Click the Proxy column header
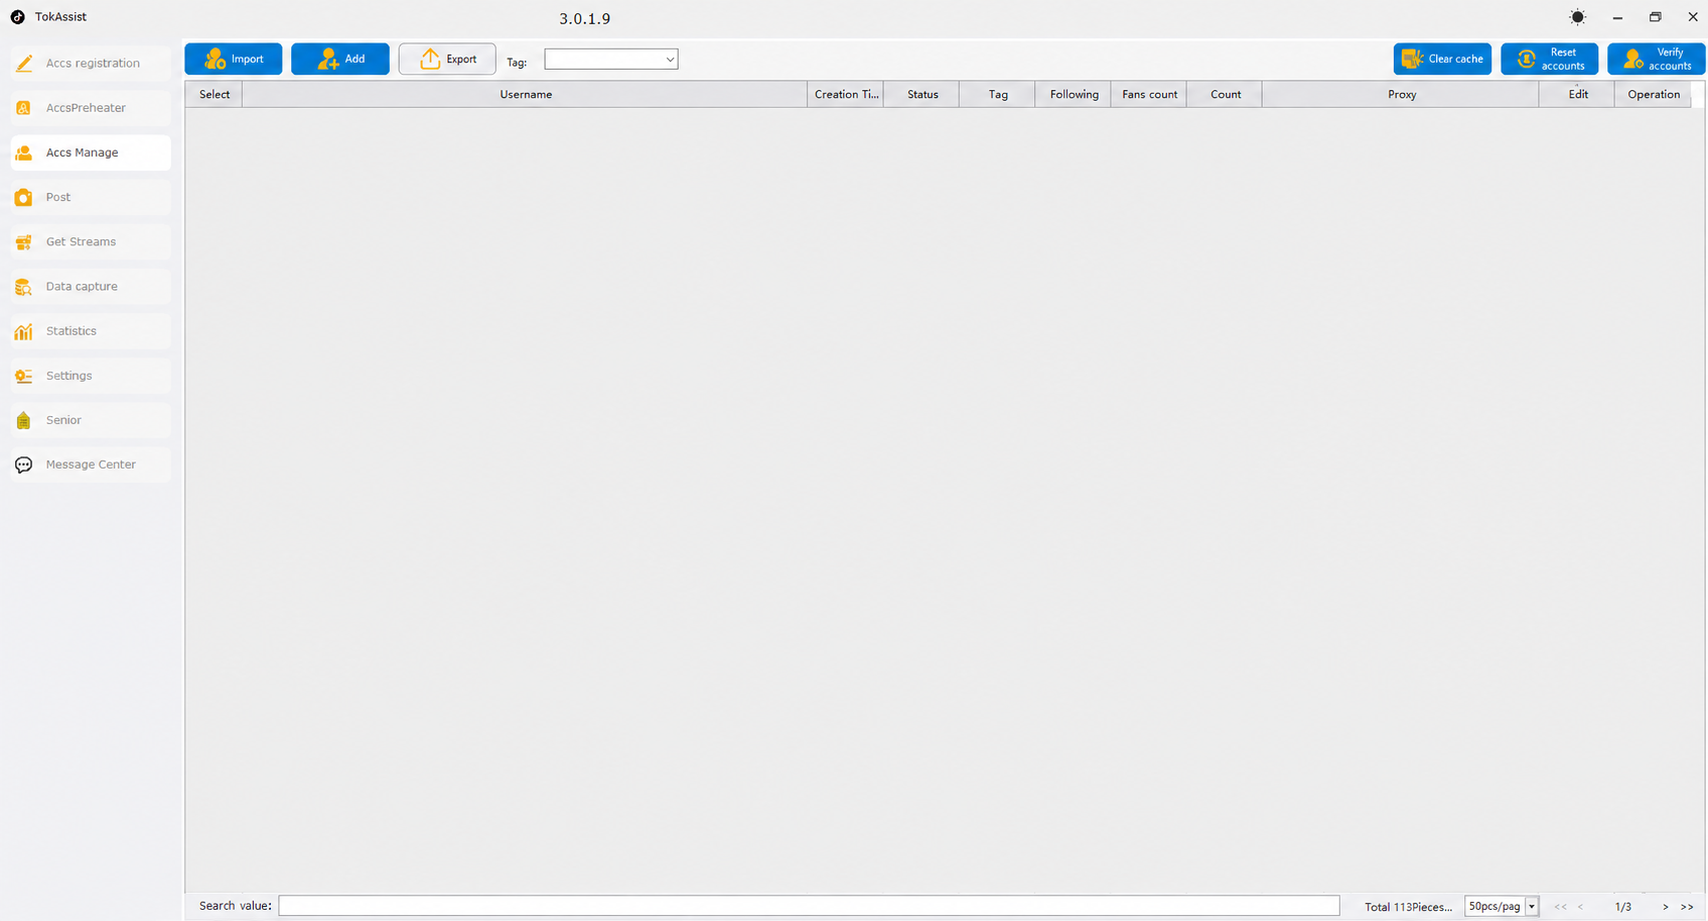The image size is (1708, 921). tap(1401, 94)
